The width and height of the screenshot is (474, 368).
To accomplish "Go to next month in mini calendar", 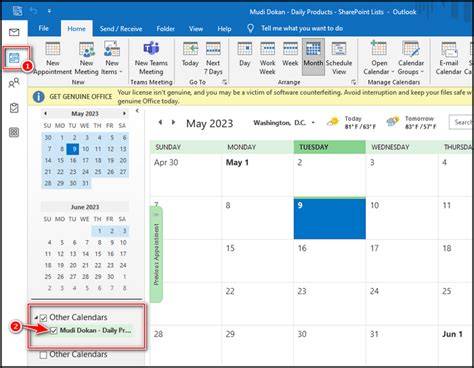I will pos(124,114).
